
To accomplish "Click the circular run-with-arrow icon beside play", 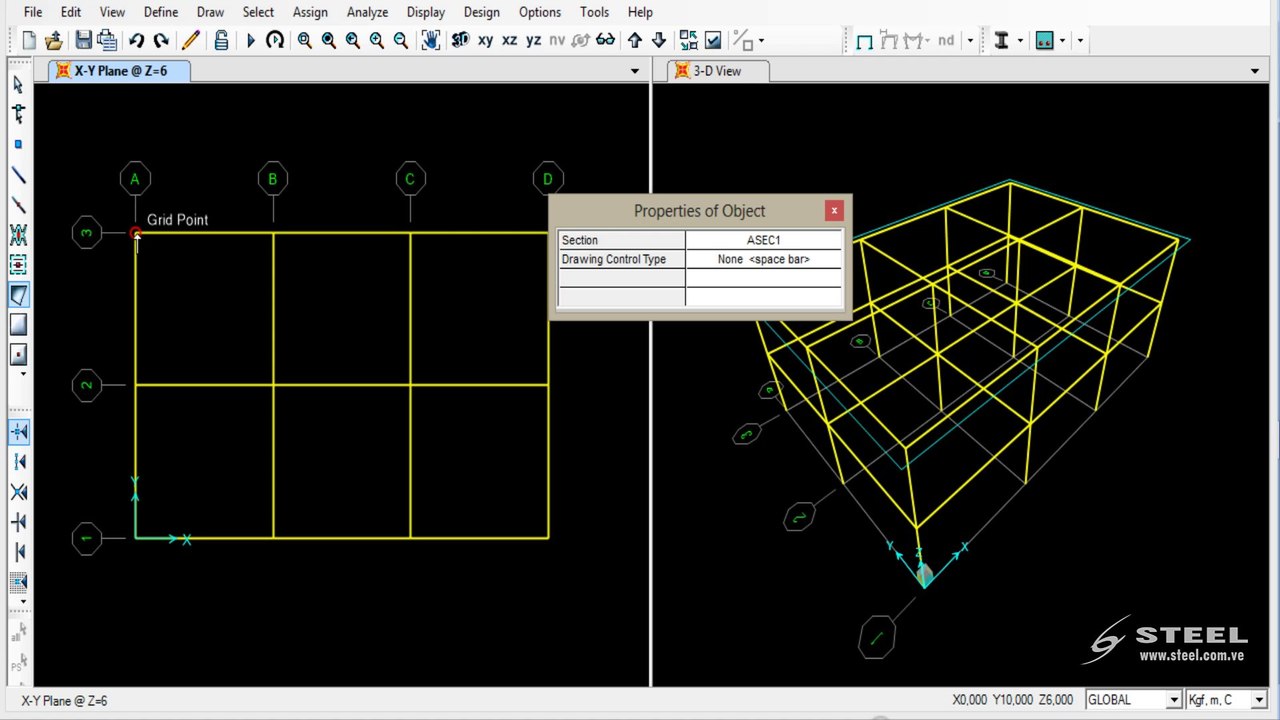I will [x=275, y=41].
